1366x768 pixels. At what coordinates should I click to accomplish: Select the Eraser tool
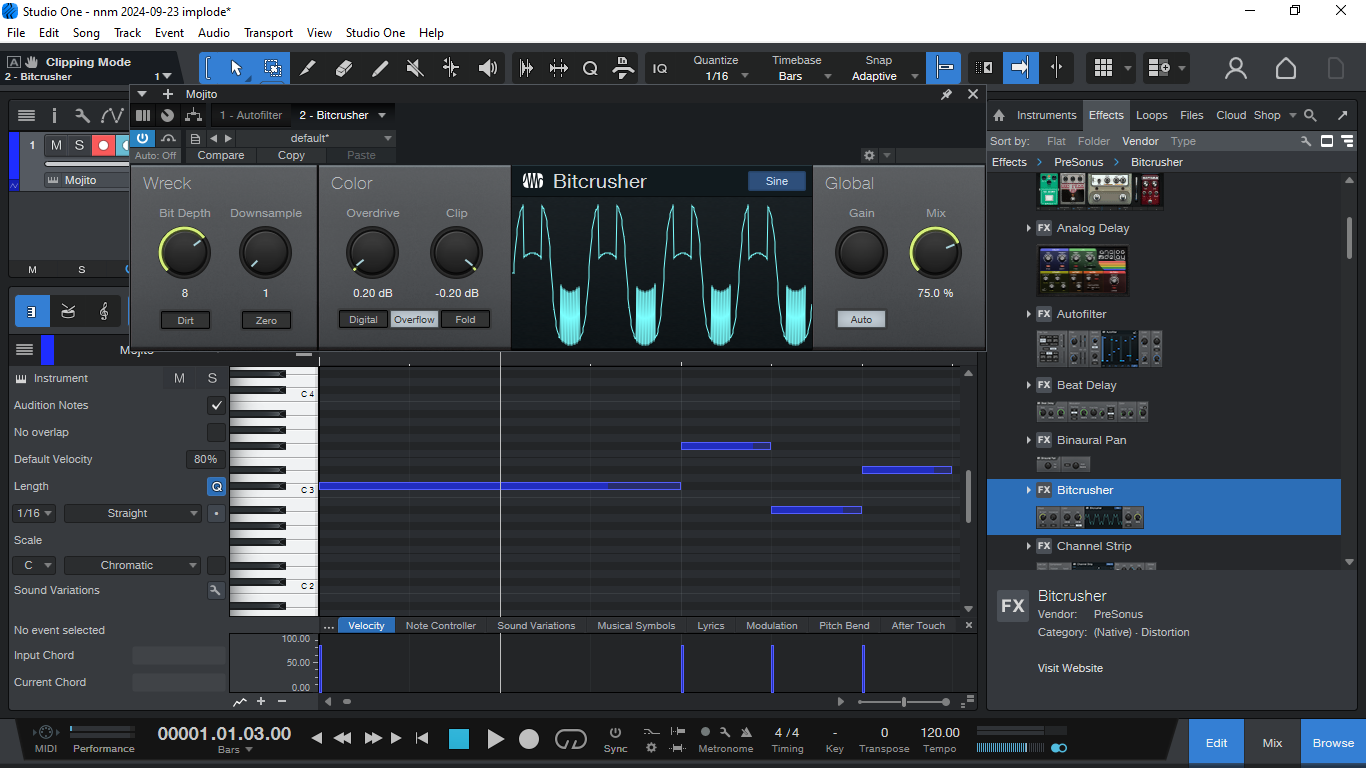[344, 68]
